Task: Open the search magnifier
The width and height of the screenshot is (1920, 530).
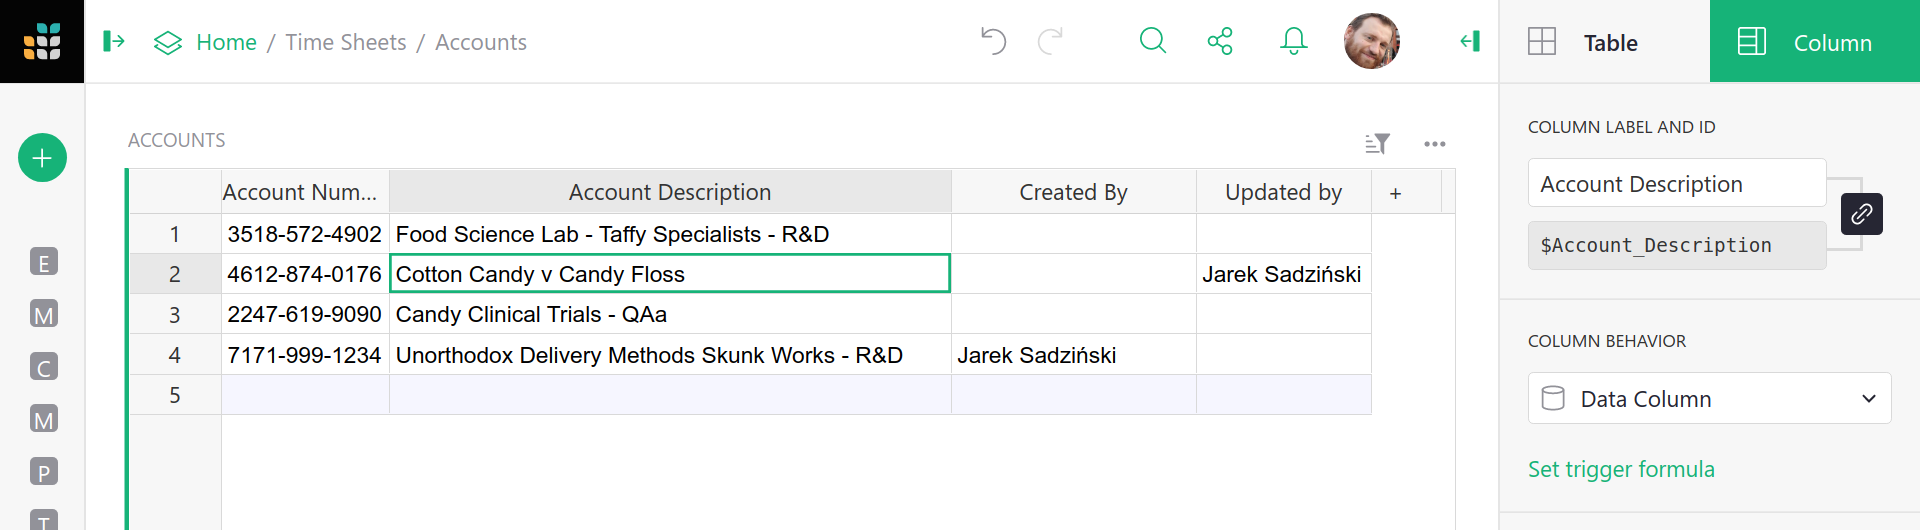Action: [1153, 41]
